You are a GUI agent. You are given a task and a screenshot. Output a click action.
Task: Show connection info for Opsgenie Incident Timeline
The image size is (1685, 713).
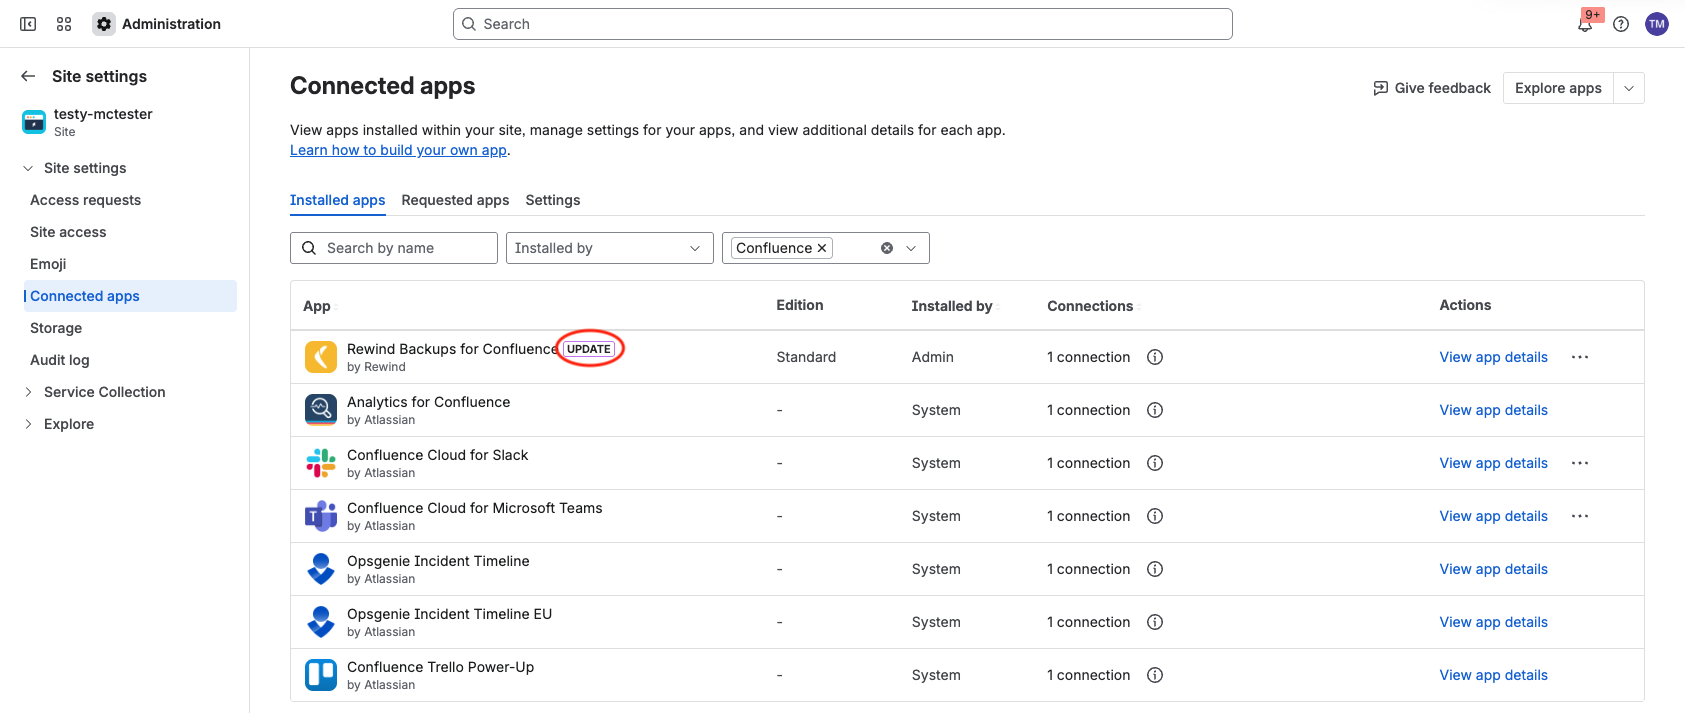tap(1155, 569)
